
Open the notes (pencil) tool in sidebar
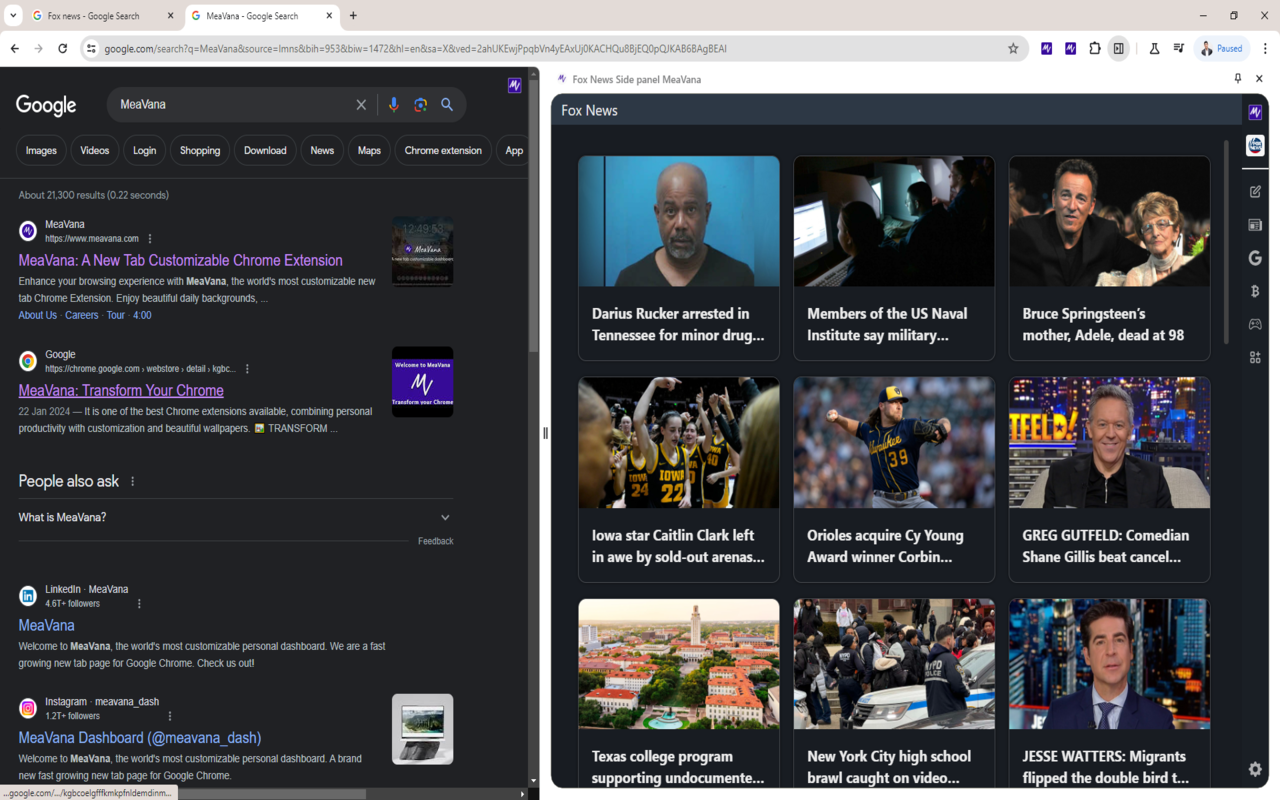point(1255,191)
